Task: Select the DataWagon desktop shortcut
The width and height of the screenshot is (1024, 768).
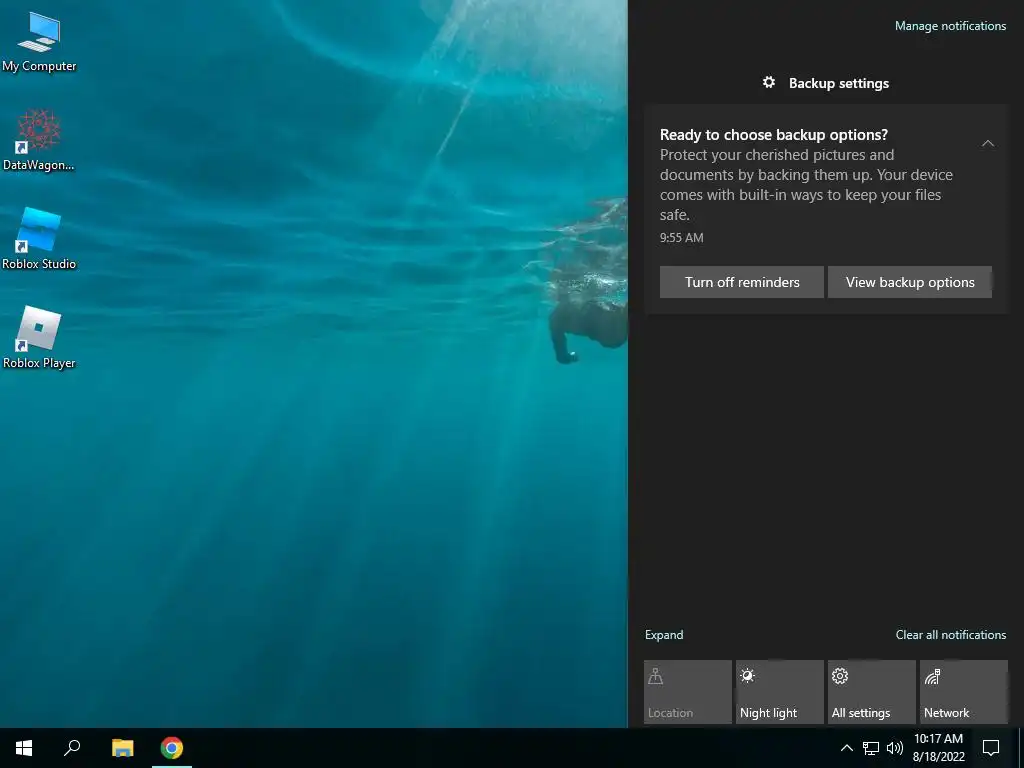Action: click(39, 140)
